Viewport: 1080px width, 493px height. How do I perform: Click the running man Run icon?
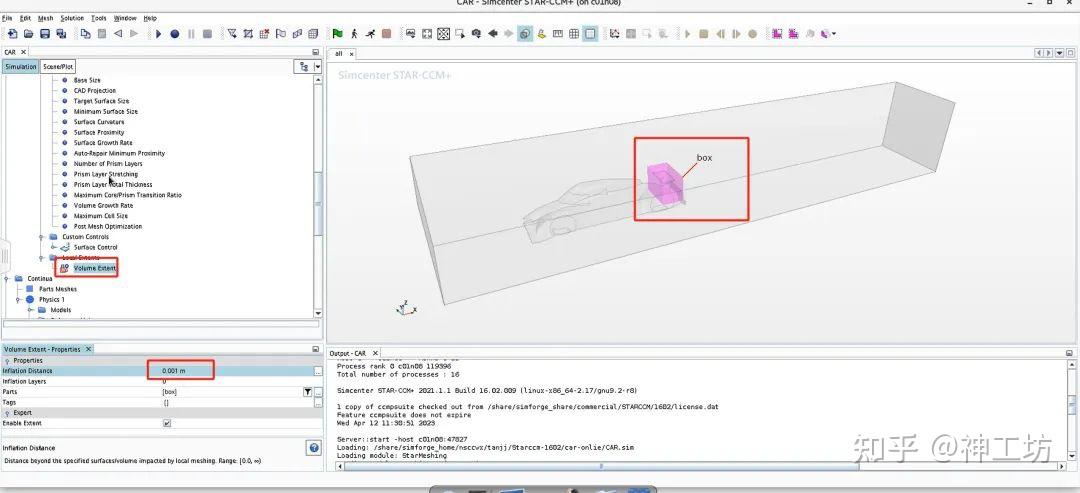click(371, 34)
